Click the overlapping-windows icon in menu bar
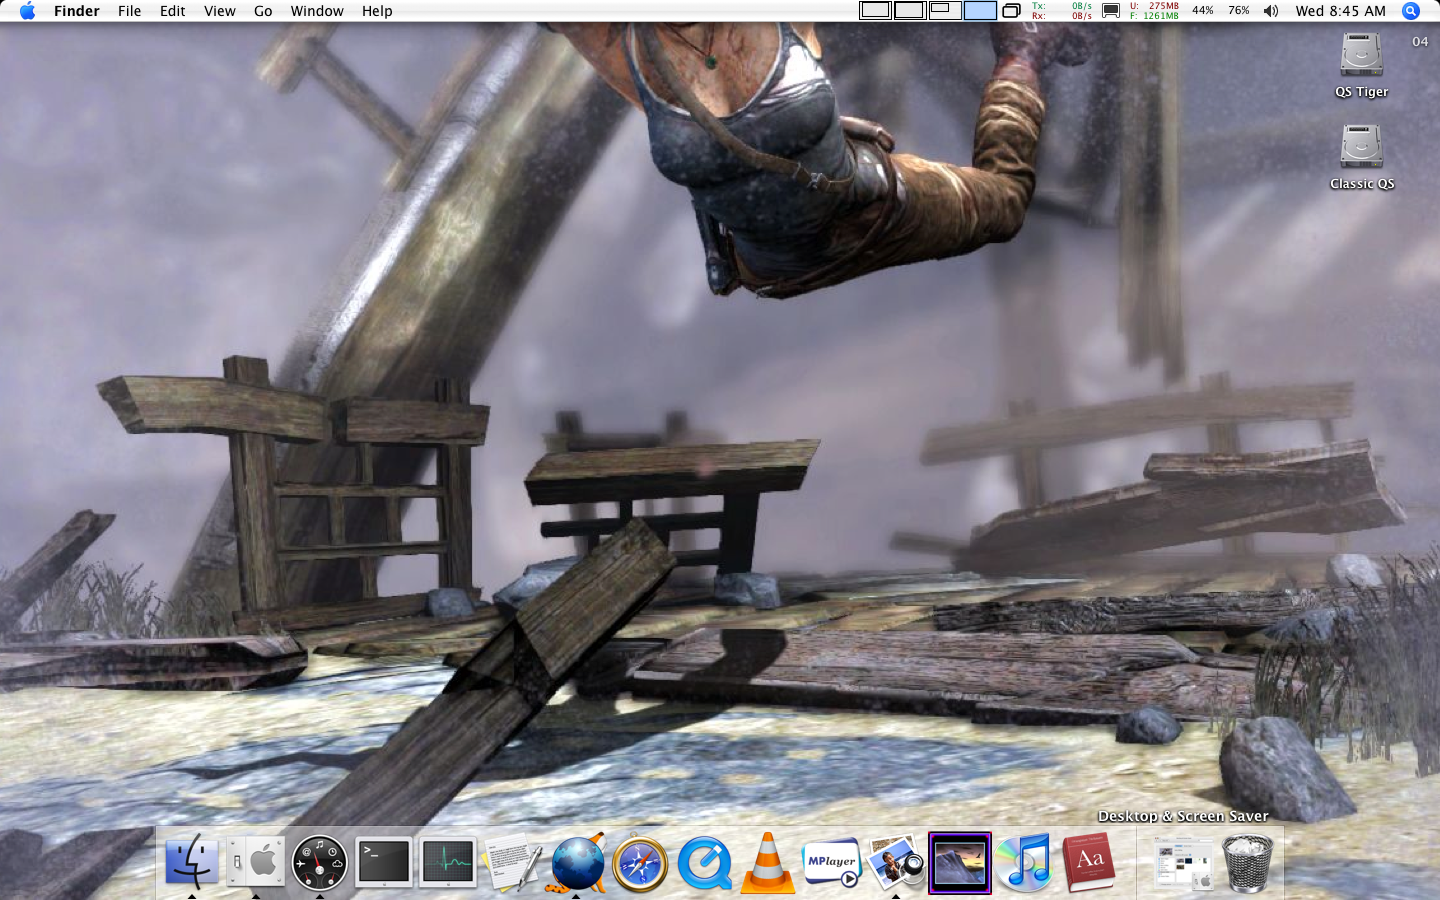Image resolution: width=1440 pixels, height=900 pixels. 1011,11
